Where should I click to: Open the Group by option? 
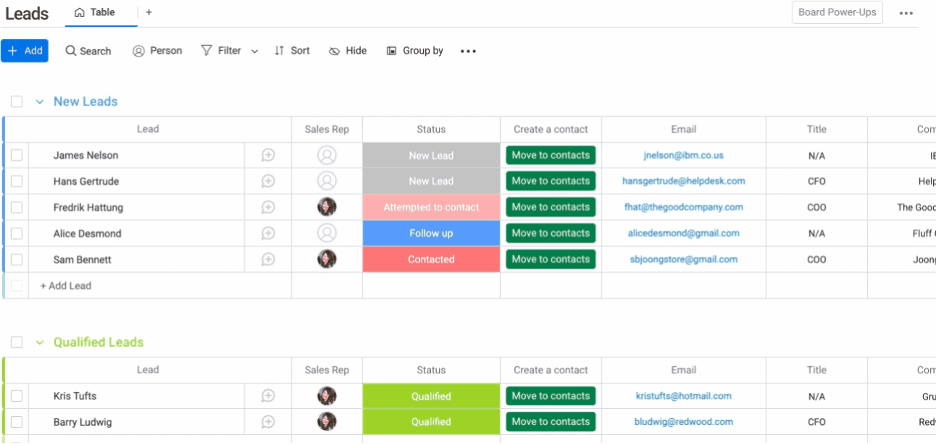(415, 51)
